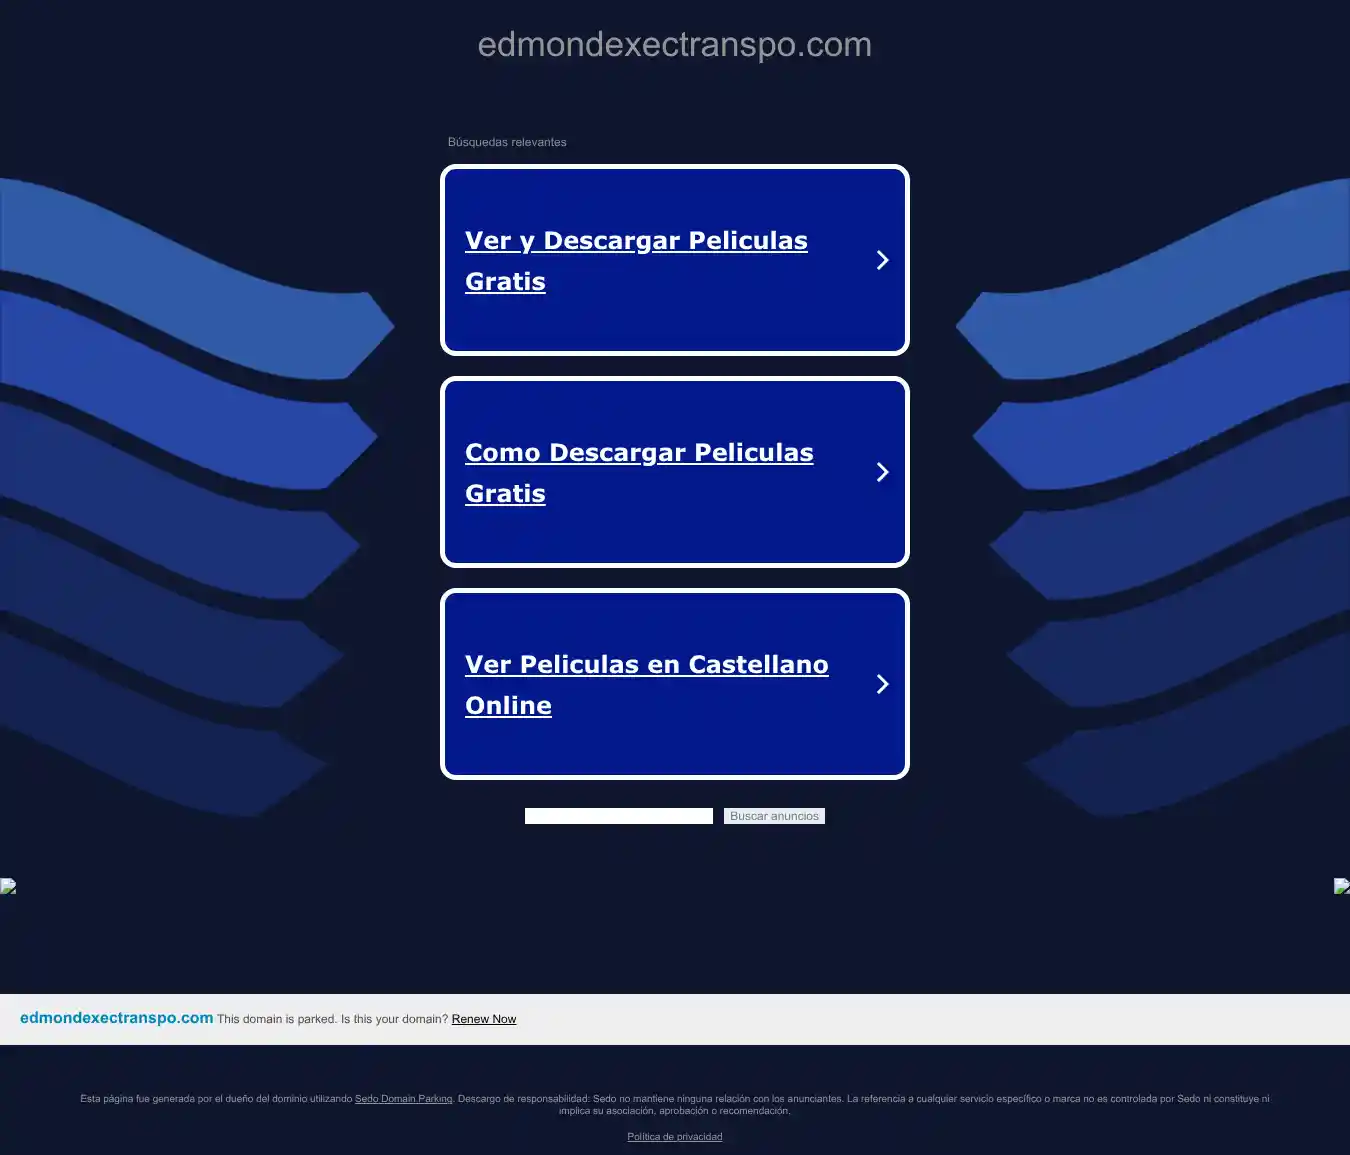Open the 'Política de privacidad' link
The height and width of the screenshot is (1155, 1350).
tap(674, 1137)
